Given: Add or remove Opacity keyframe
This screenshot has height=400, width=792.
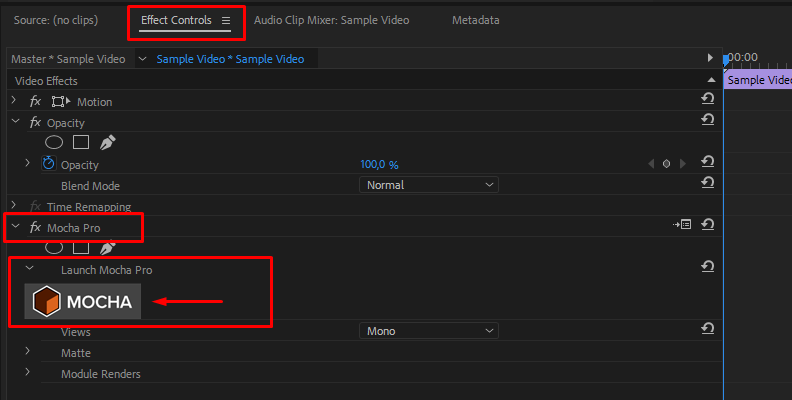Looking at the screenshot, I should point(667,164).
